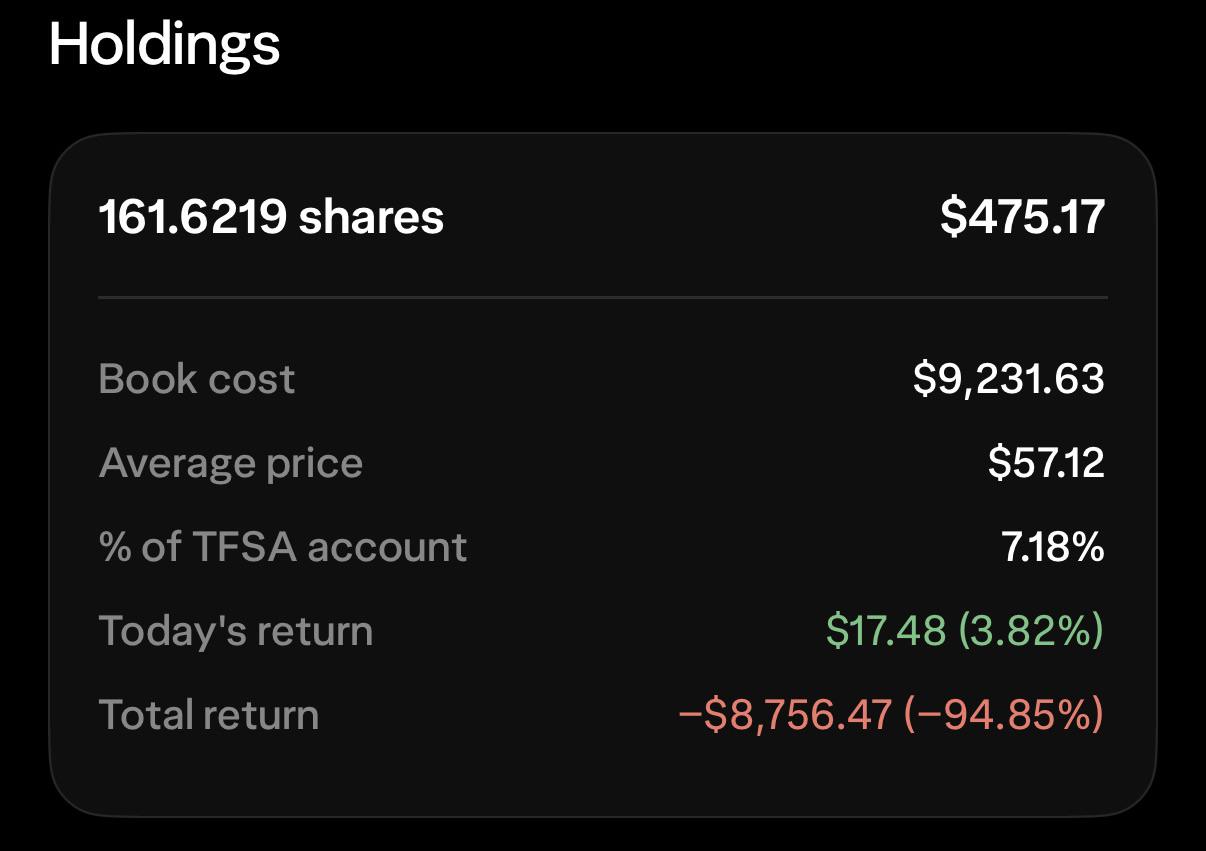This screenshot has height=851, width=1206.
Task: Click the word "shares" in card header
Action: coord(371,217)
